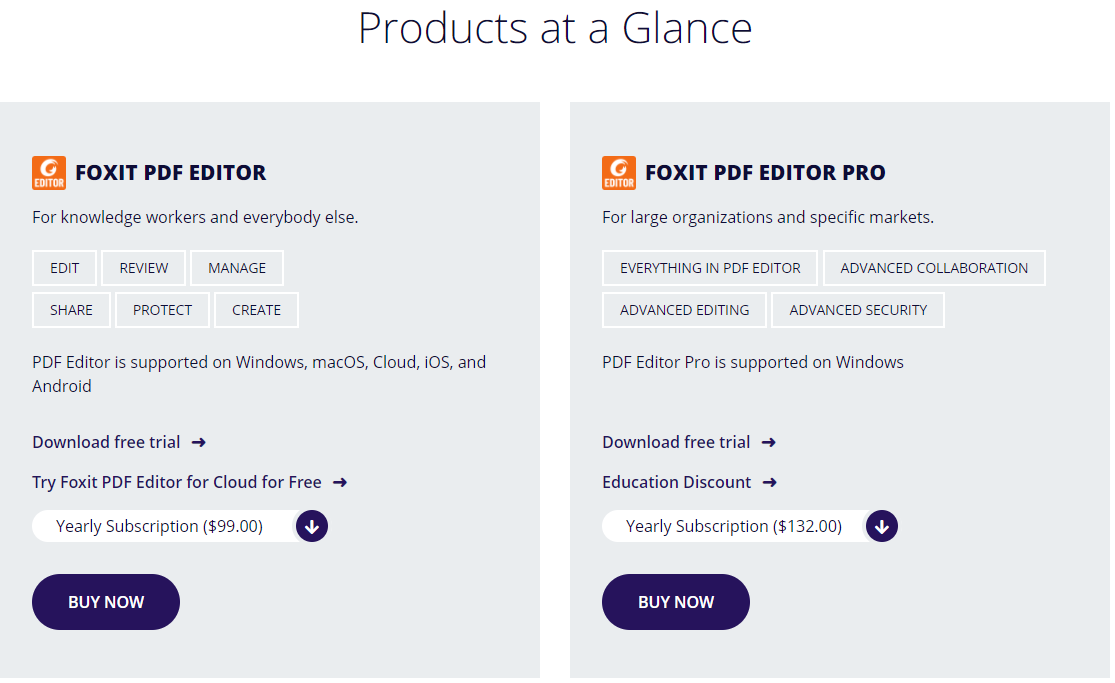Select the ADVANCED EDITING tag
Screen dimensions: 1115x683
coord(684,310)
